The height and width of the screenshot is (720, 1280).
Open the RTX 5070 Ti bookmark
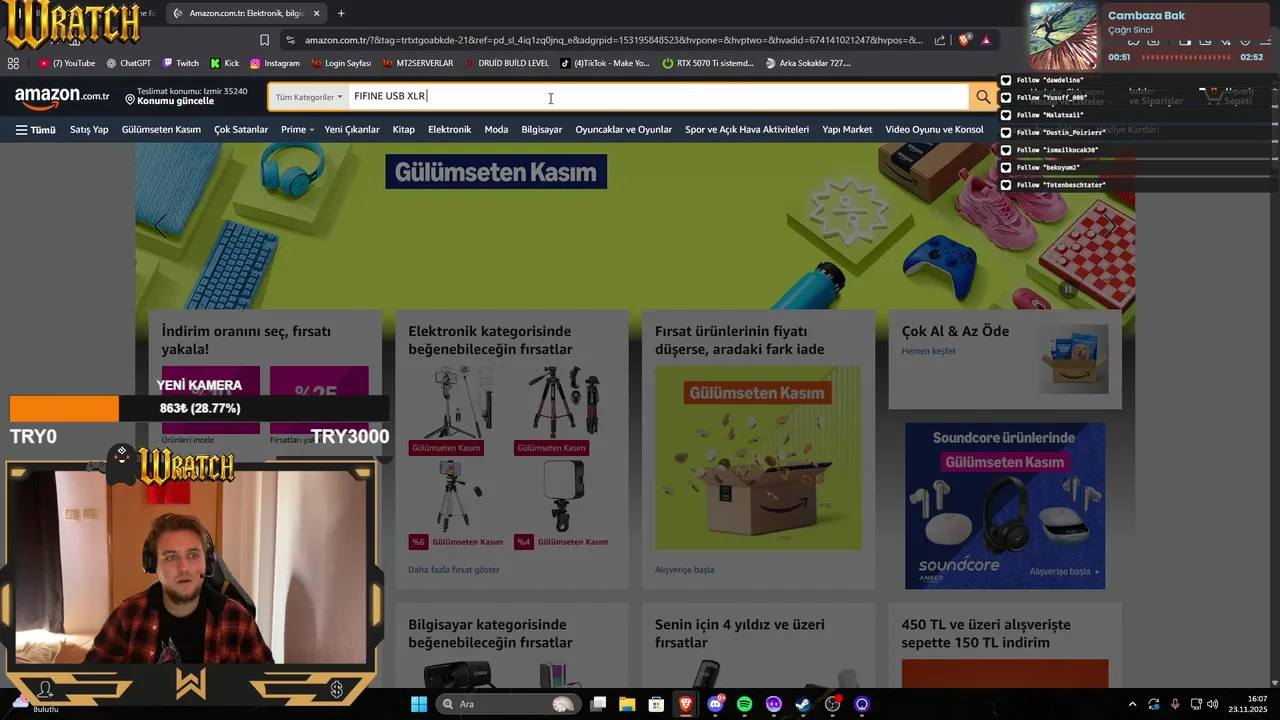tap(707, 63)
